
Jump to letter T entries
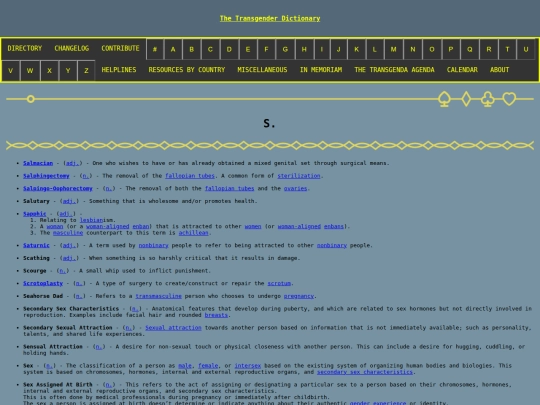pyautogui.click(x=507, y=49)
